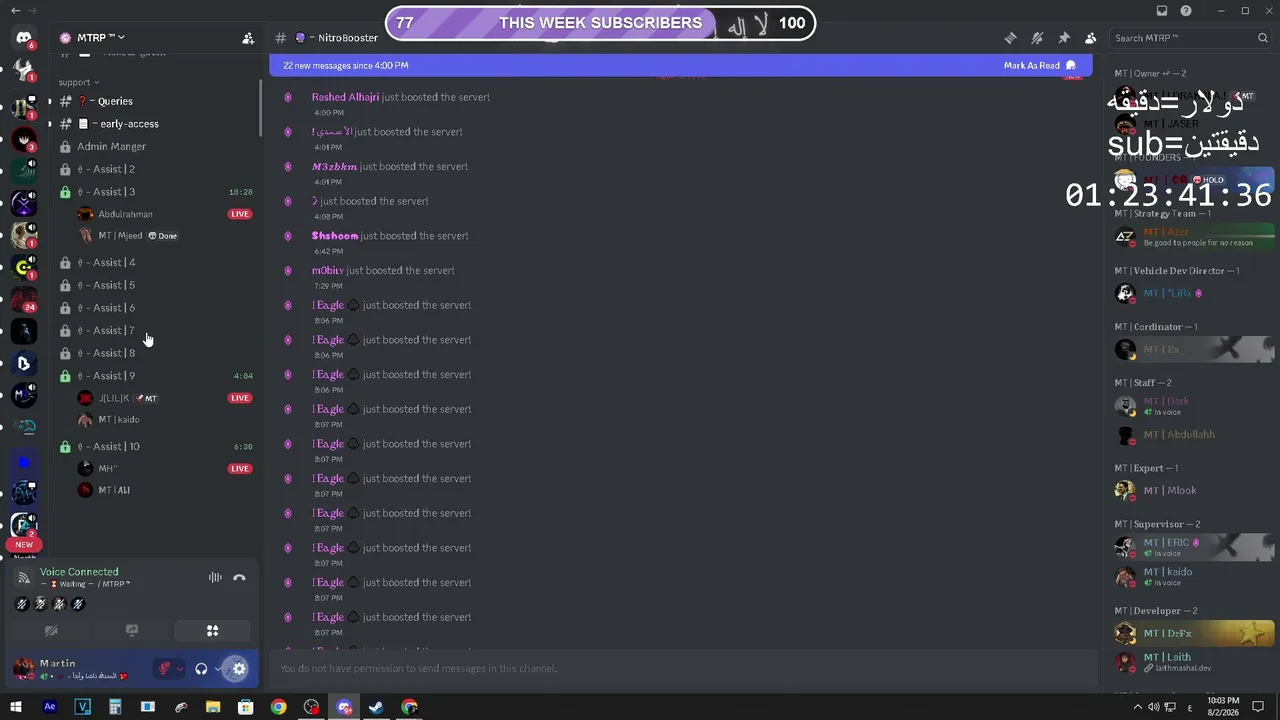Collapse the support category

click(x=78, y=82)
